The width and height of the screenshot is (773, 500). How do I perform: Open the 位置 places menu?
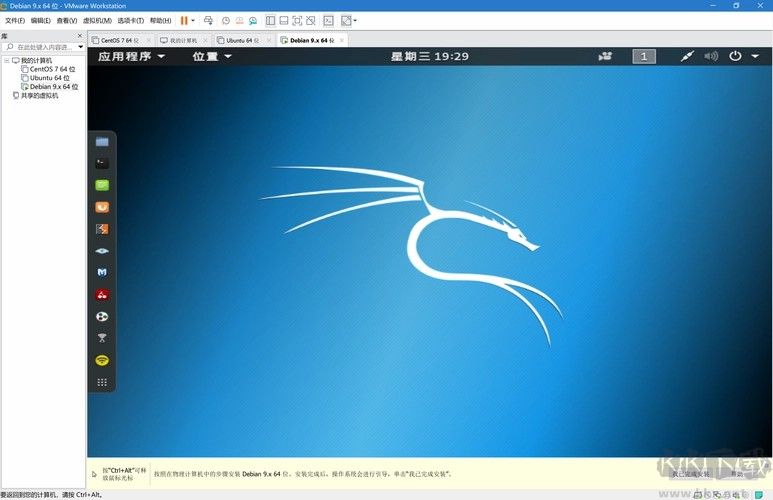pos(211,56)
